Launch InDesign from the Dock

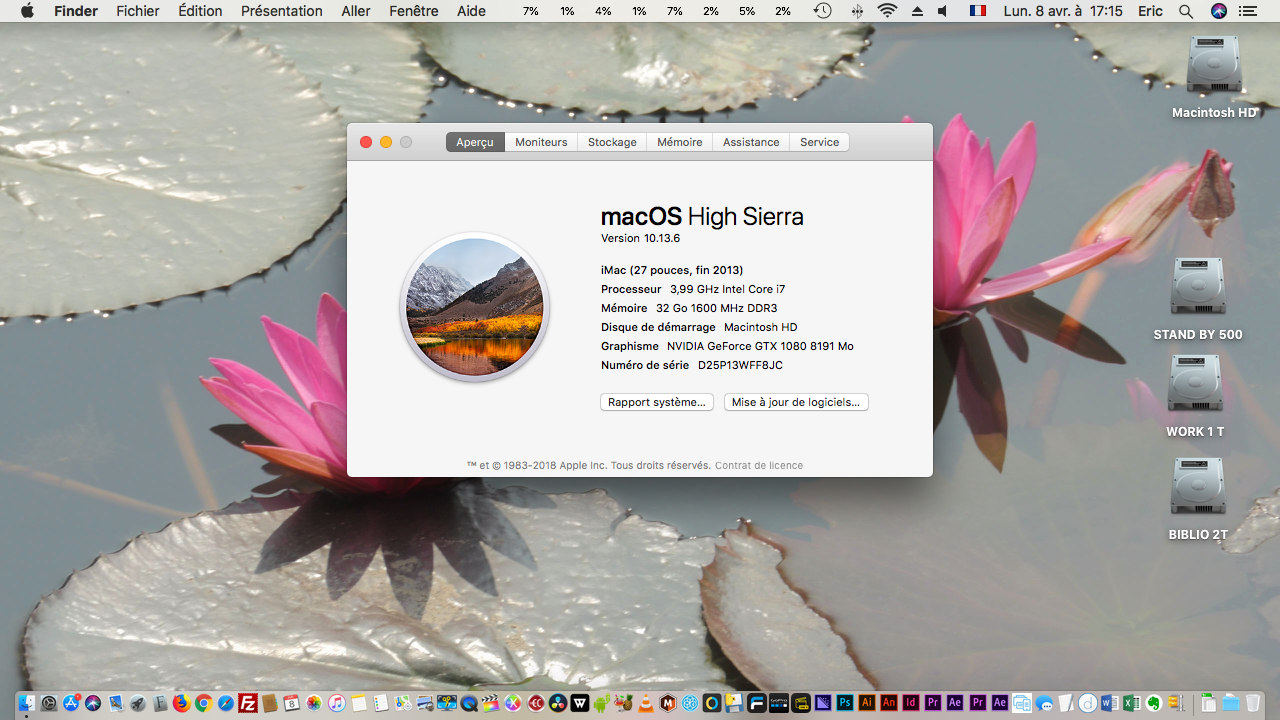[911, 703]
